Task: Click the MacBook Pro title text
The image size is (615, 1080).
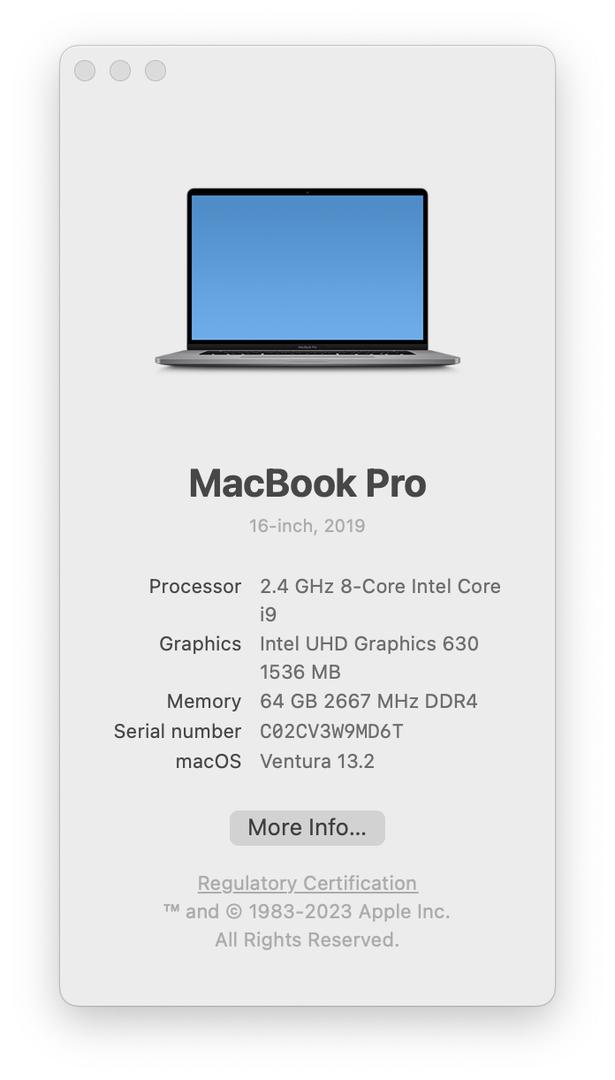Action: tap(307, 483)
